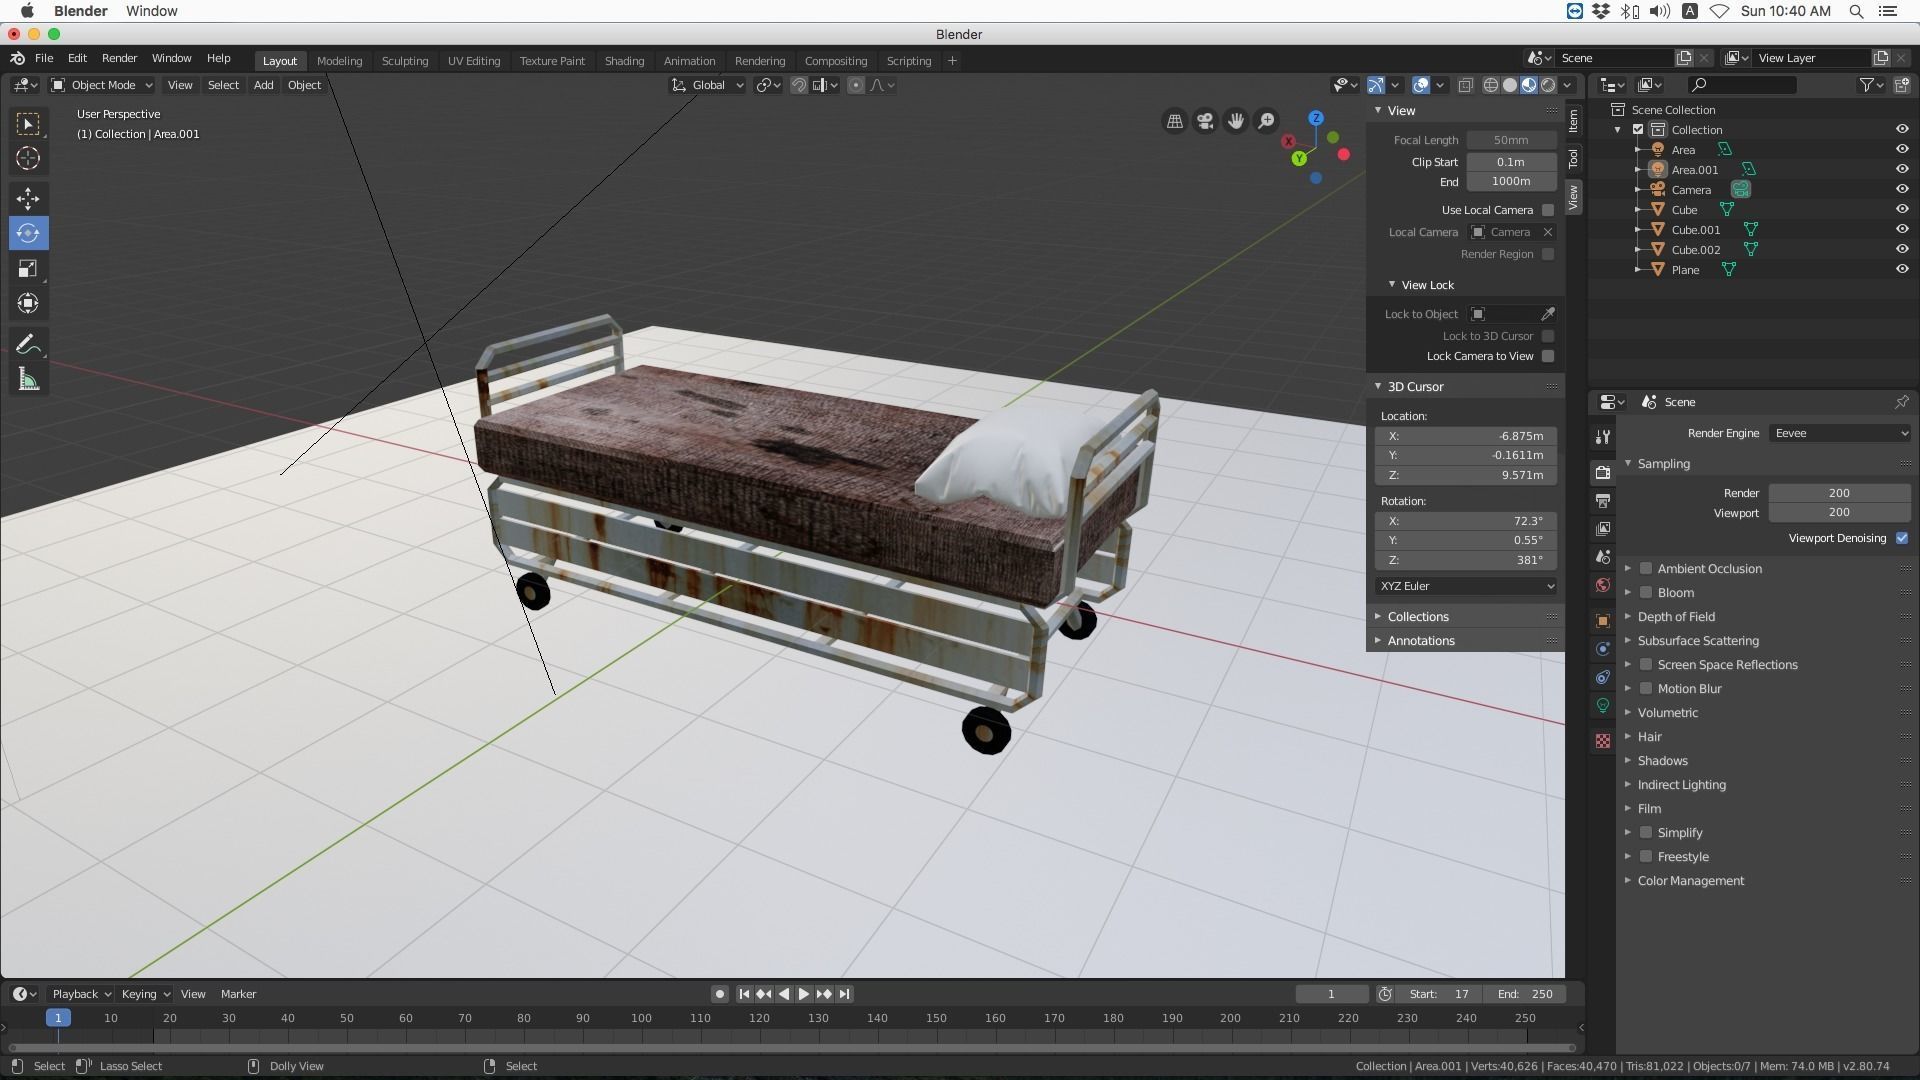Switch to the Item sidebar tab
Screen dimensions: 1920x1080
[1573, 121]
